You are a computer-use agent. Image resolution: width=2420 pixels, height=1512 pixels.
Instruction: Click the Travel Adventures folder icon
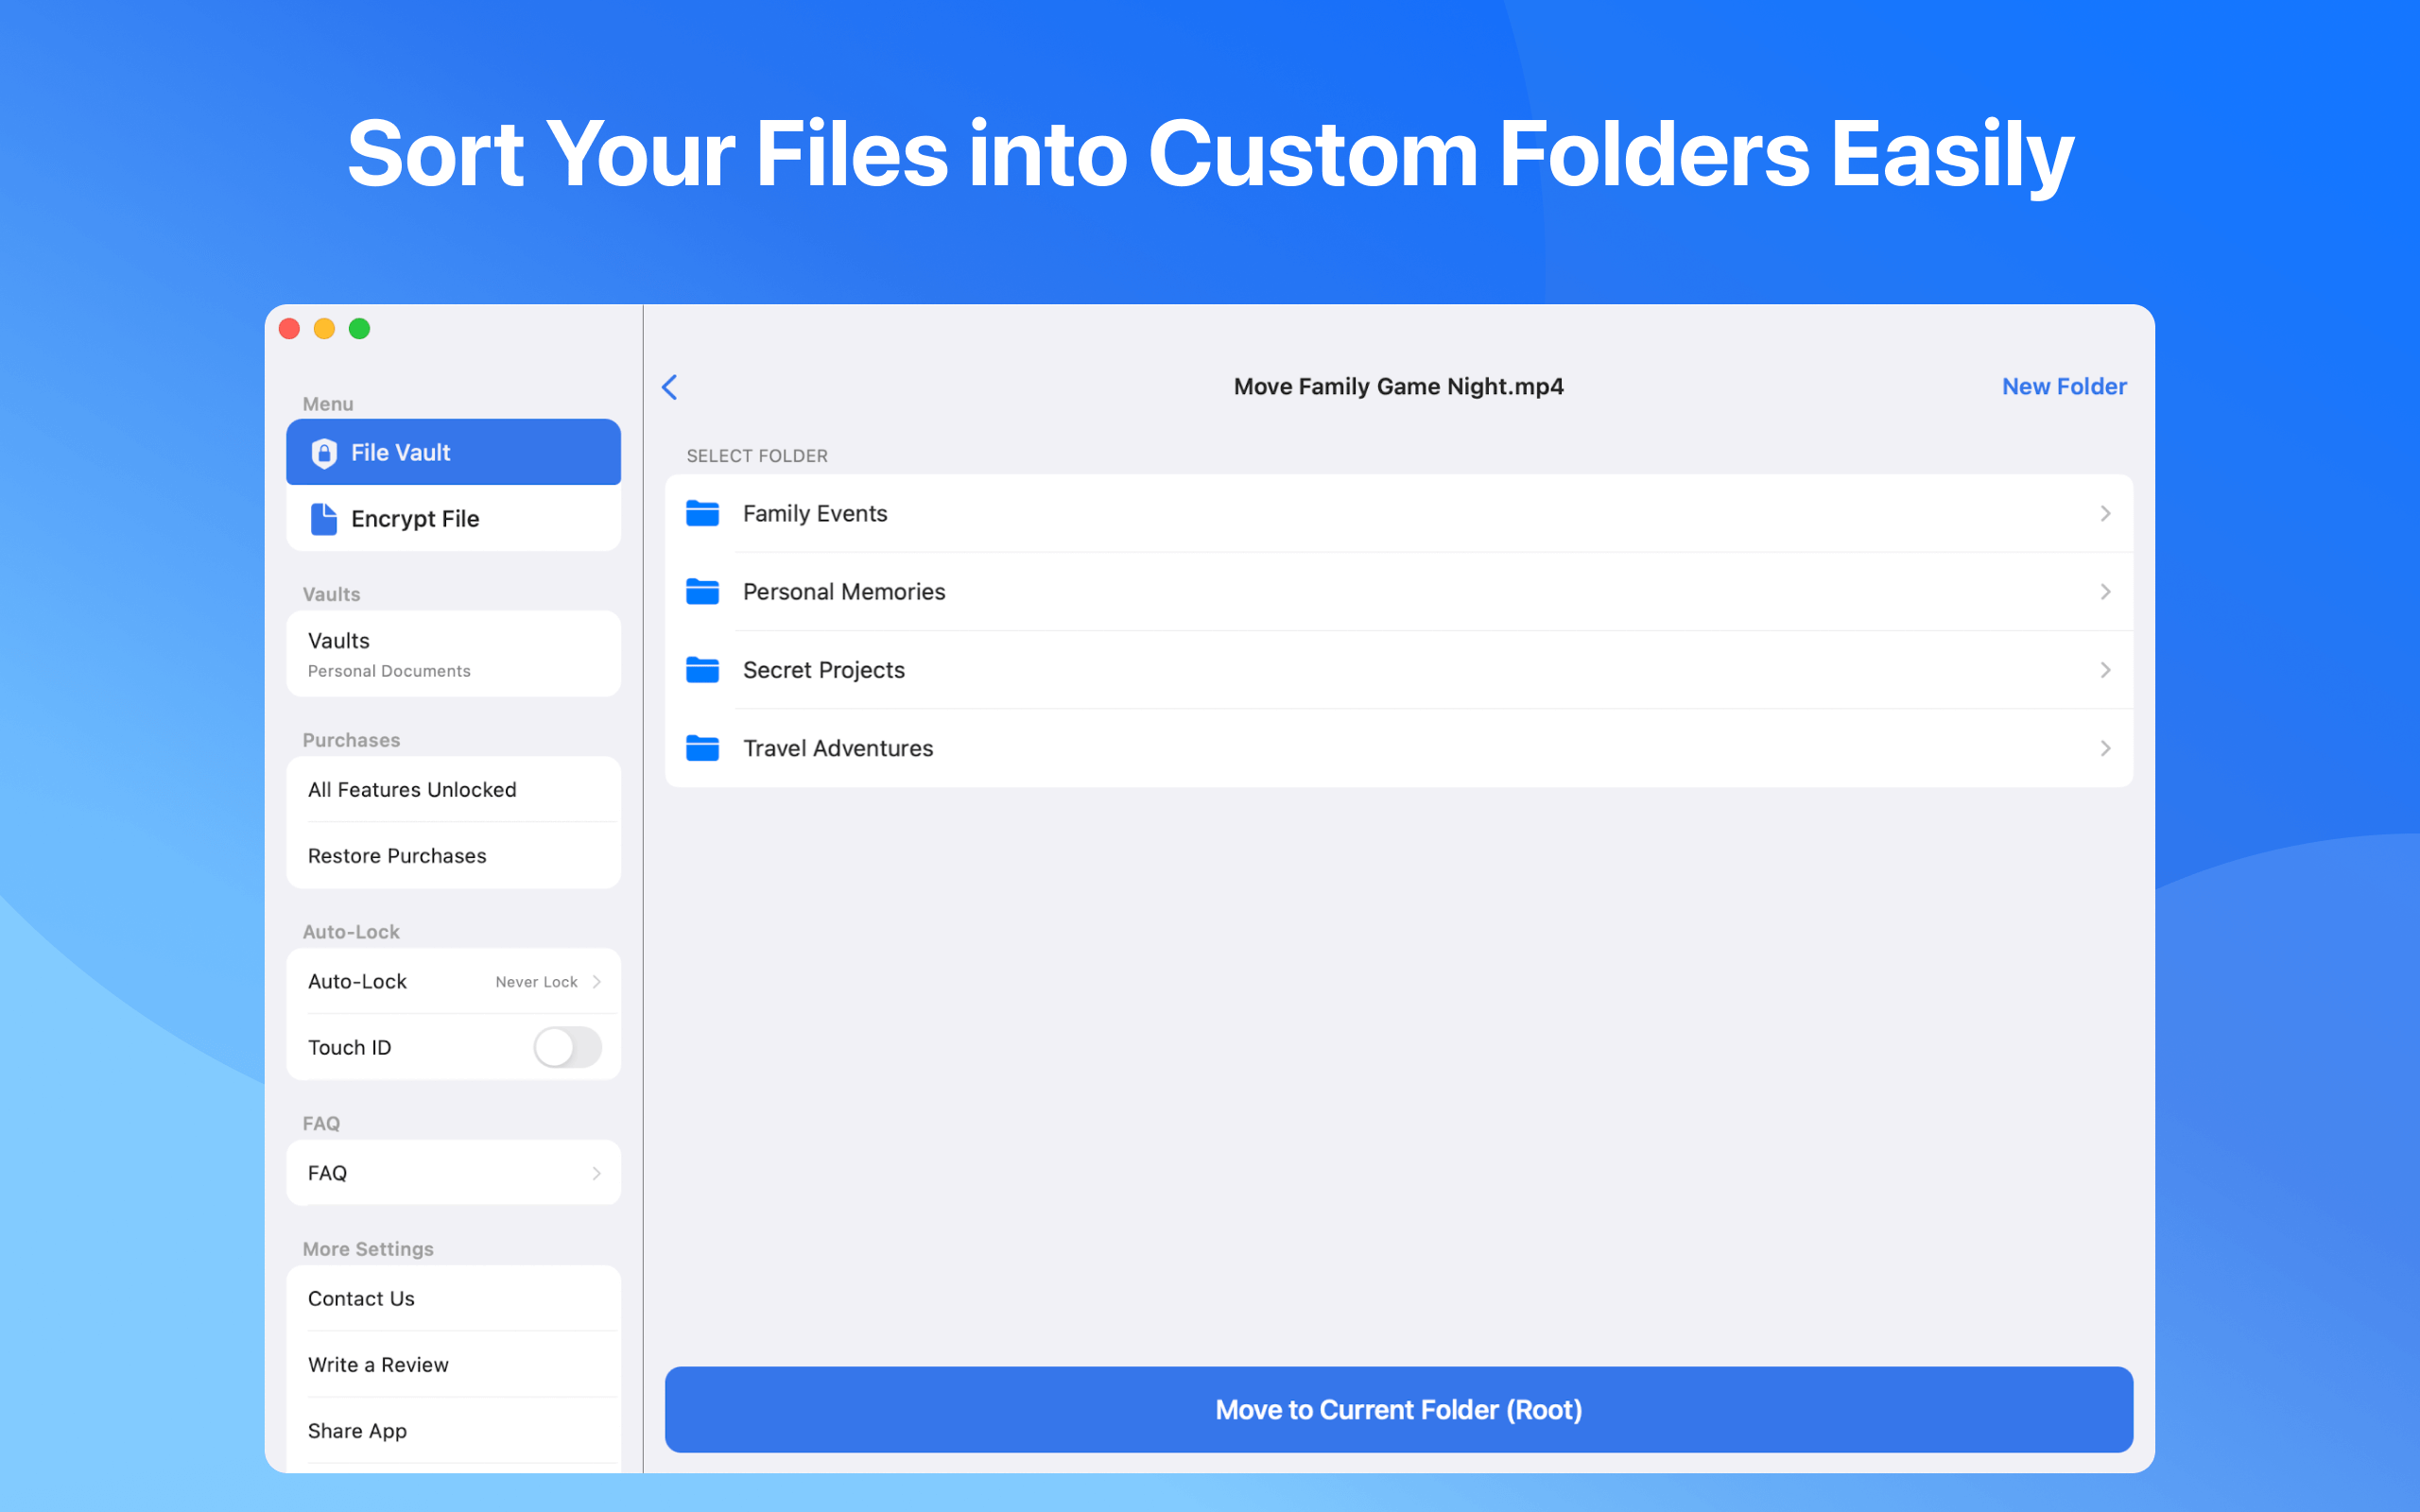click(x=702, y=748)
